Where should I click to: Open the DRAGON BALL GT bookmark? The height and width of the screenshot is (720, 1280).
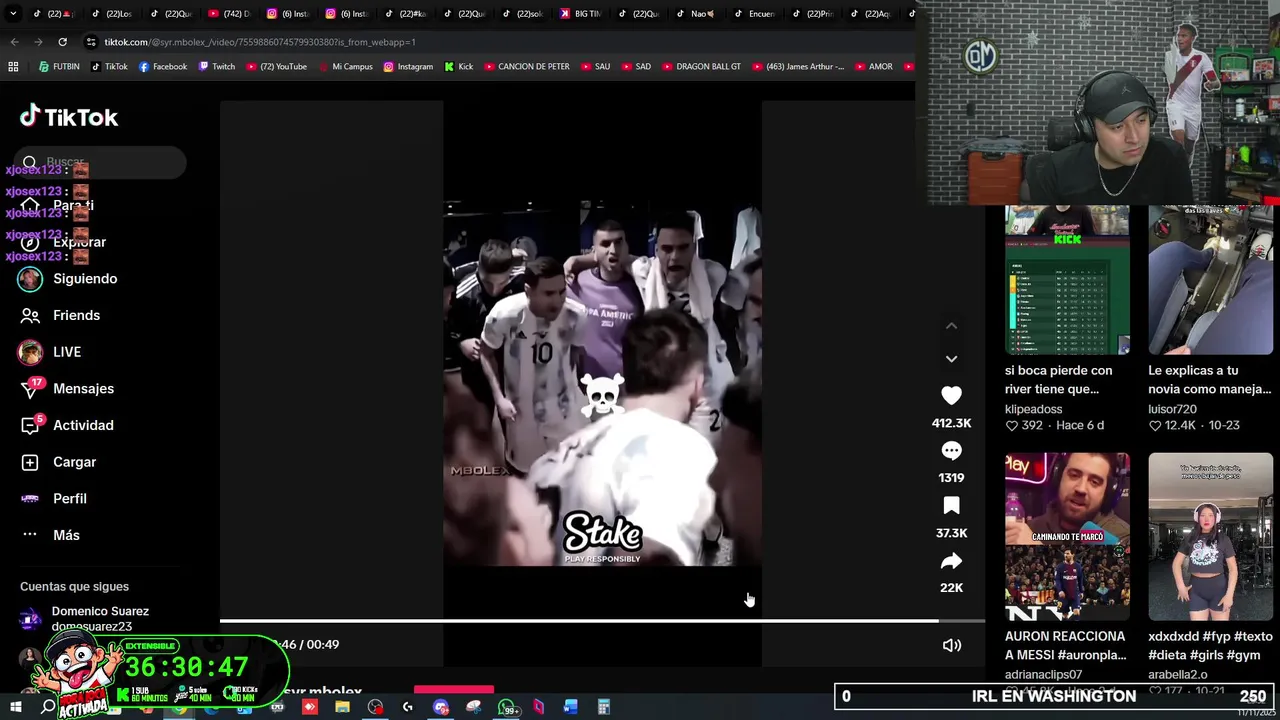[x=702, y=67]
